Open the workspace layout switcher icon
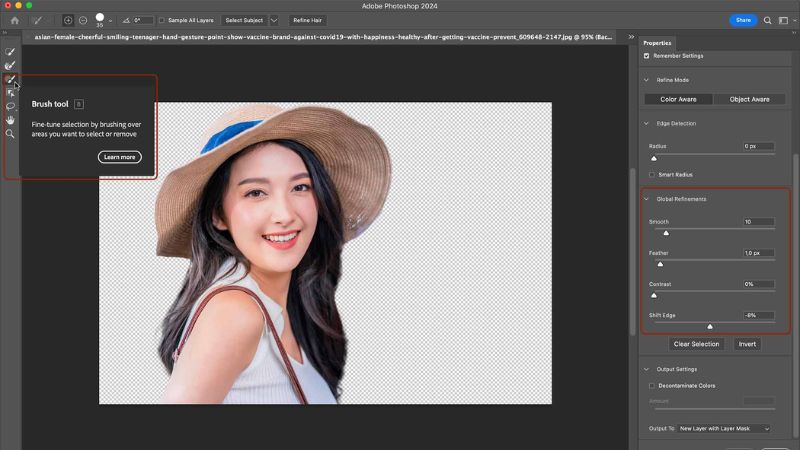This screenshot has width=800, height=450. tap(783, 20)
